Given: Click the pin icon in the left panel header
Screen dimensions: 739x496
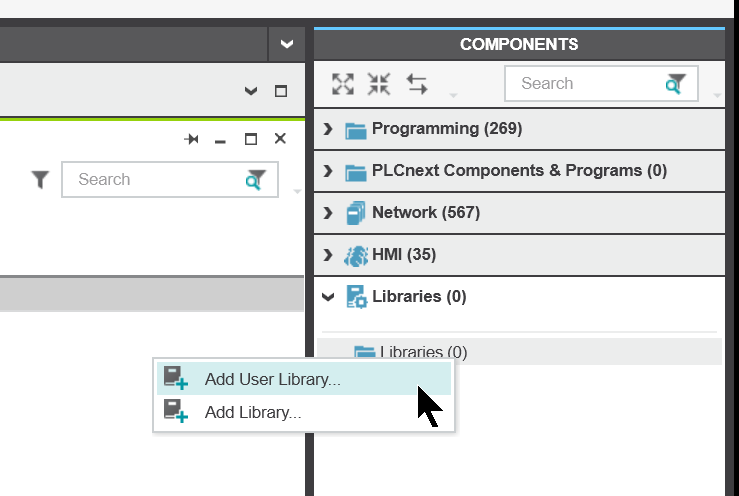Looking at the screenshot, I should click(191, 139).
